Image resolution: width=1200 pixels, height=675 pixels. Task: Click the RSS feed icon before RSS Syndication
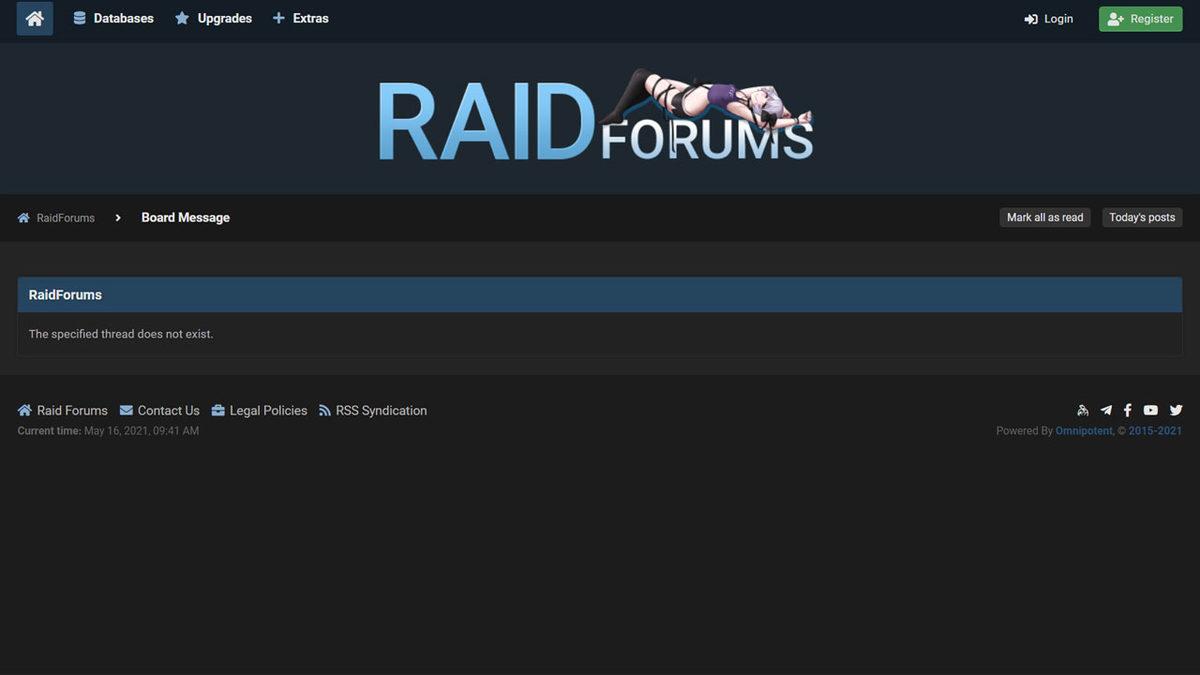pyautogui.click(x=324, y=409)
